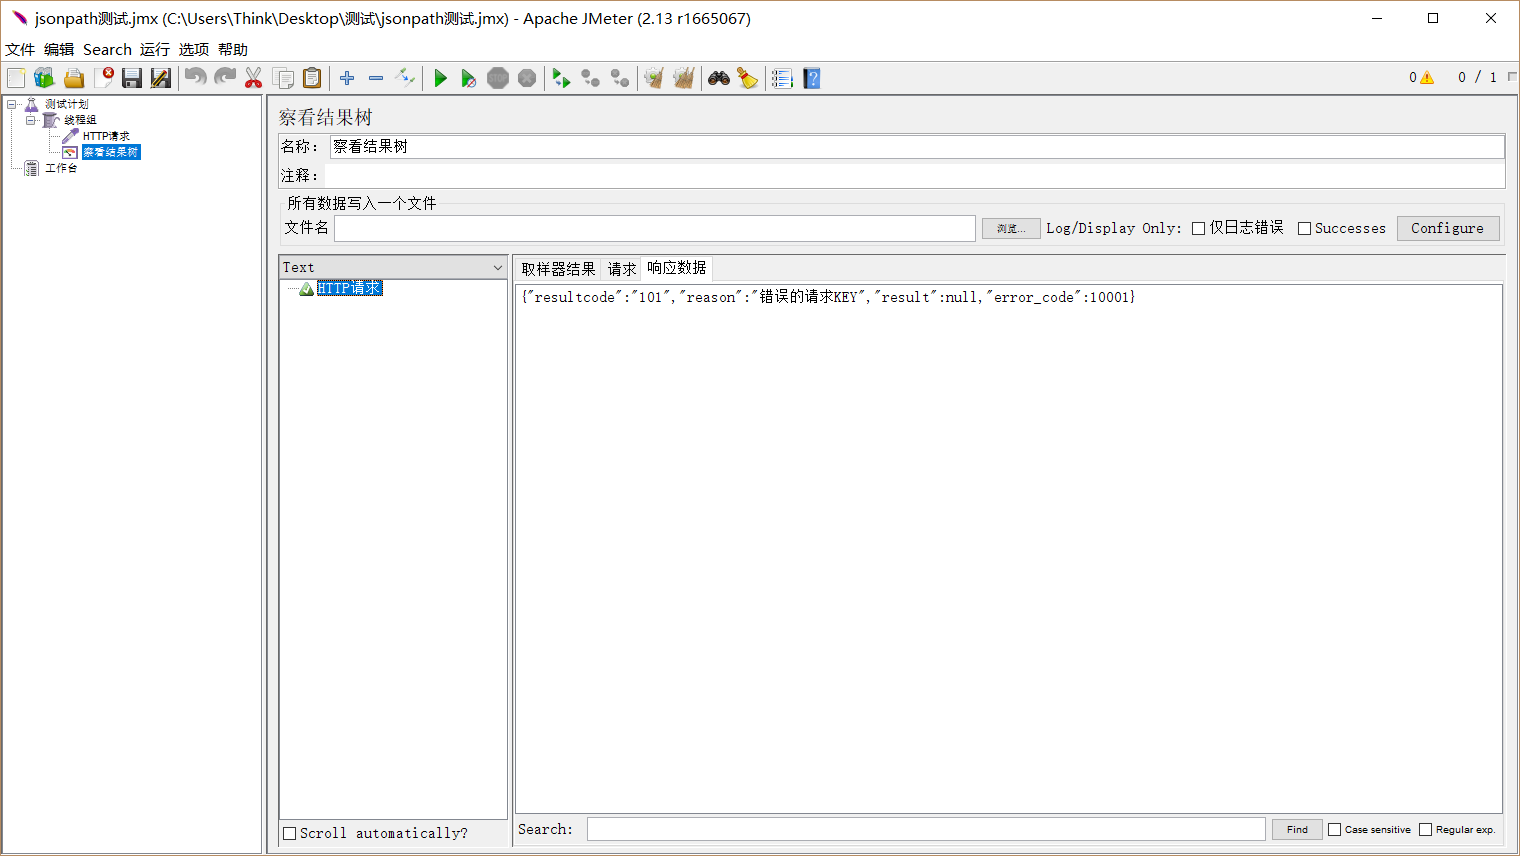Select HTTP请求 result in results list
Image resolution: width=1520 pixels, height=856 pixels.
pyautogui.click(x=349, y=288)
